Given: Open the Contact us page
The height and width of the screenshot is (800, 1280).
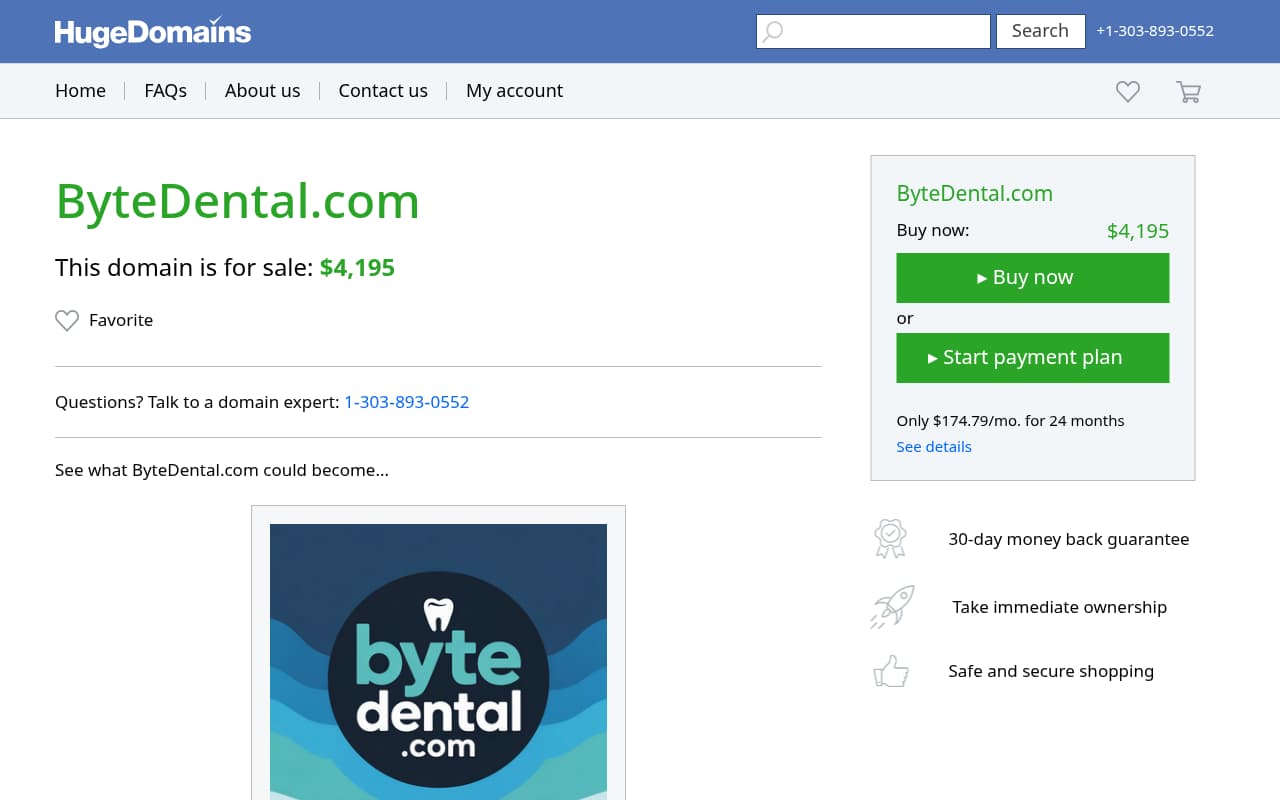Looking at the screenshot, I should point(383,91).
